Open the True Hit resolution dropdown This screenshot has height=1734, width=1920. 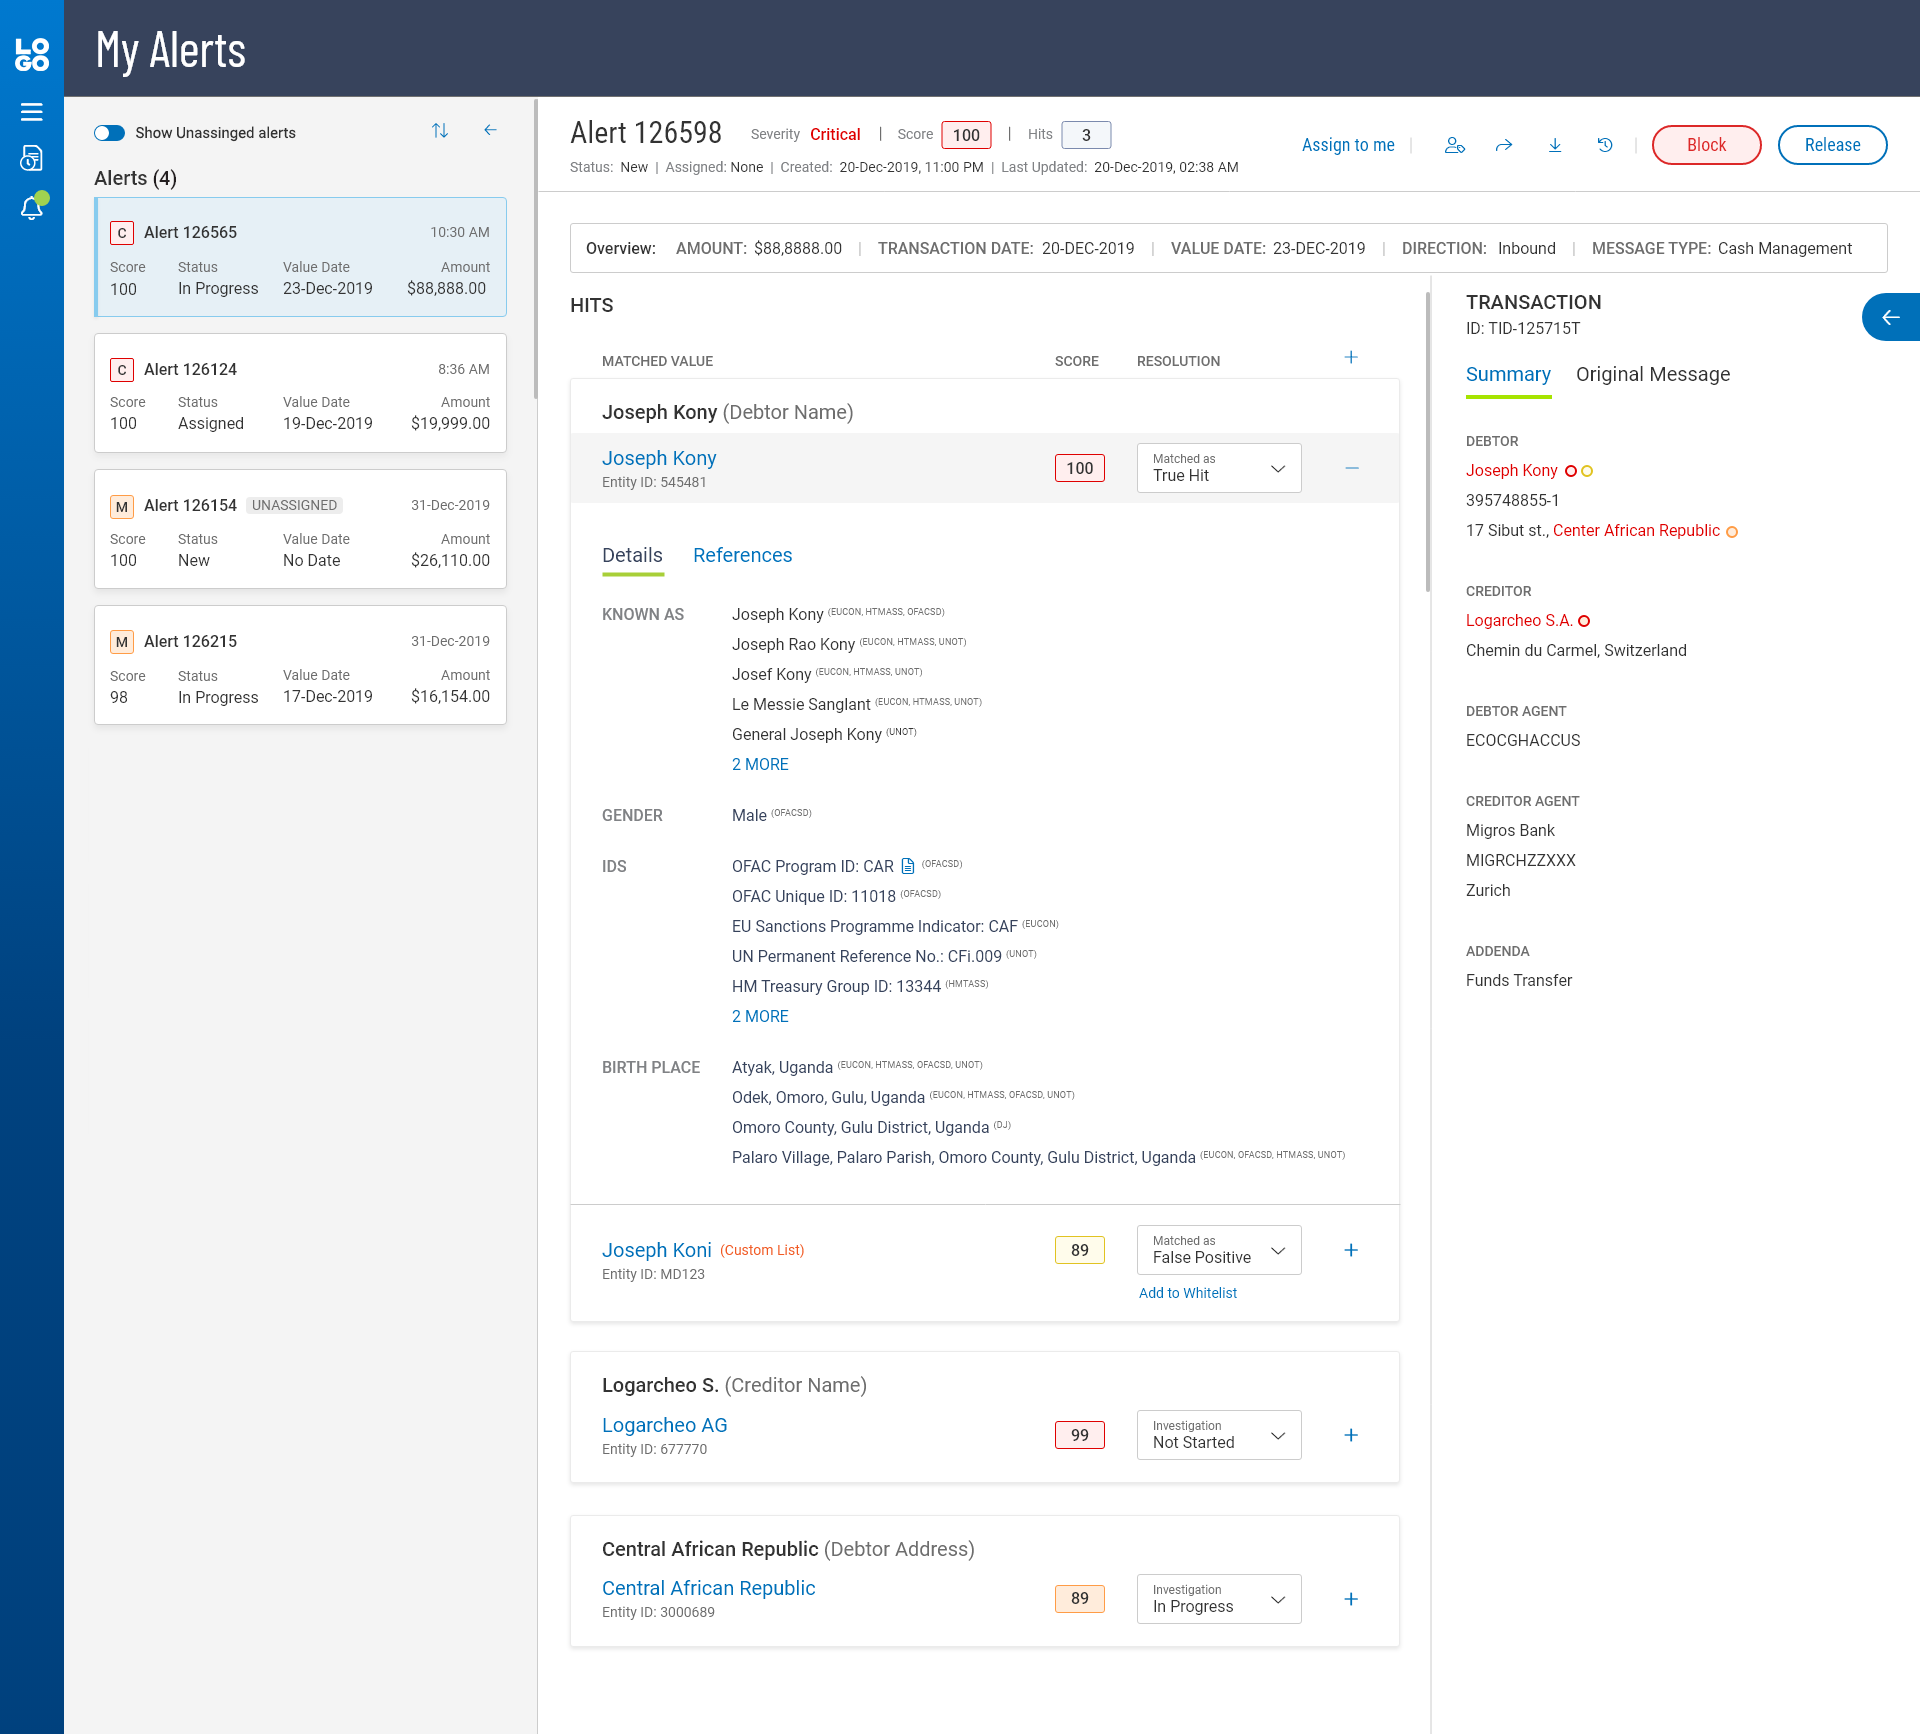pyautogui.click(x=1218, y=468)
